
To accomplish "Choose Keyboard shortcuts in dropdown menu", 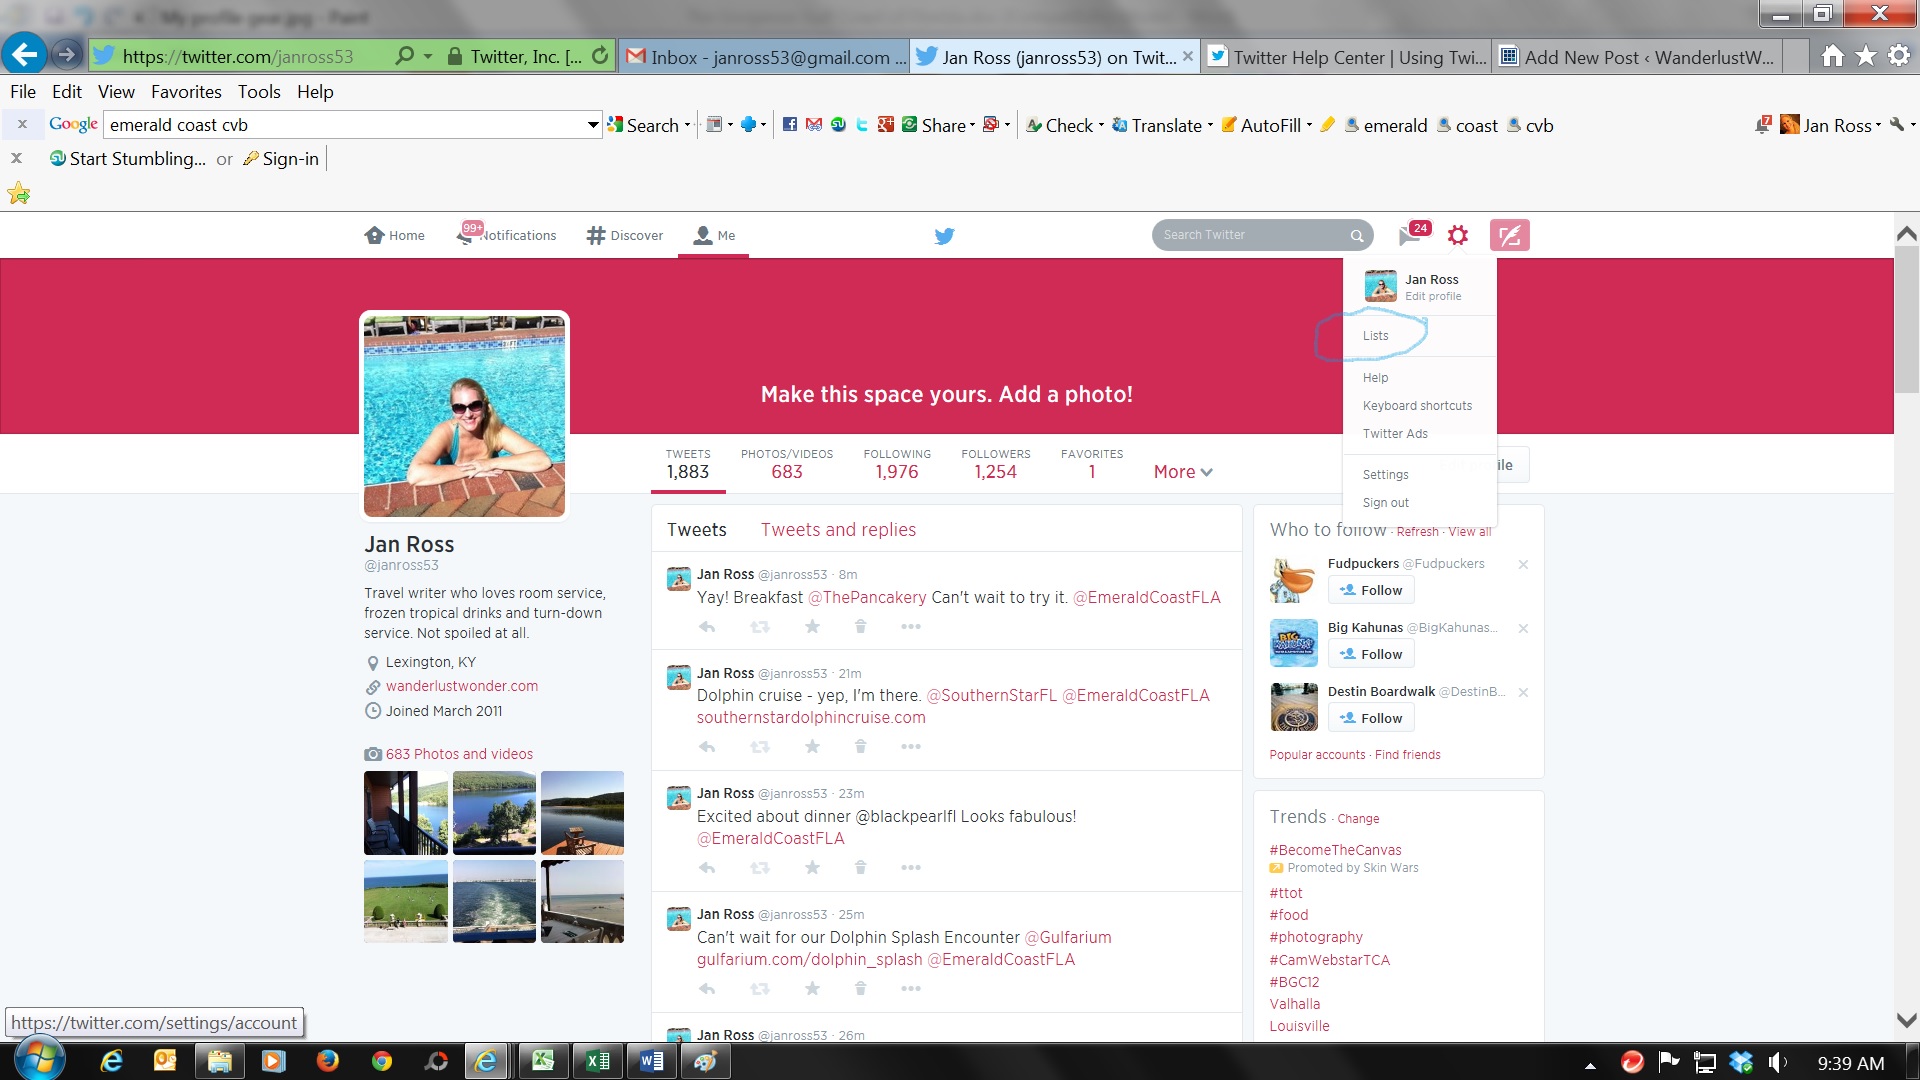I will tap(1417, 406).
